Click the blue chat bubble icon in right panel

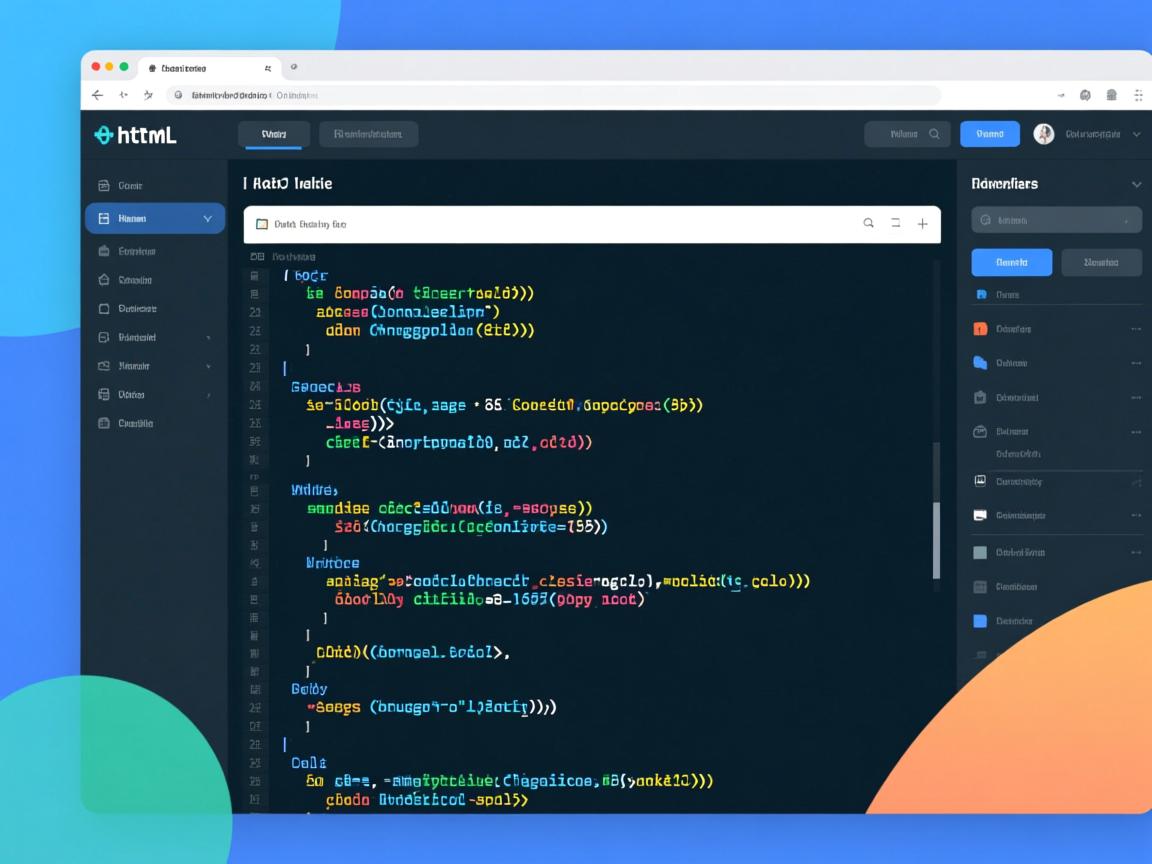pos(980,363)
